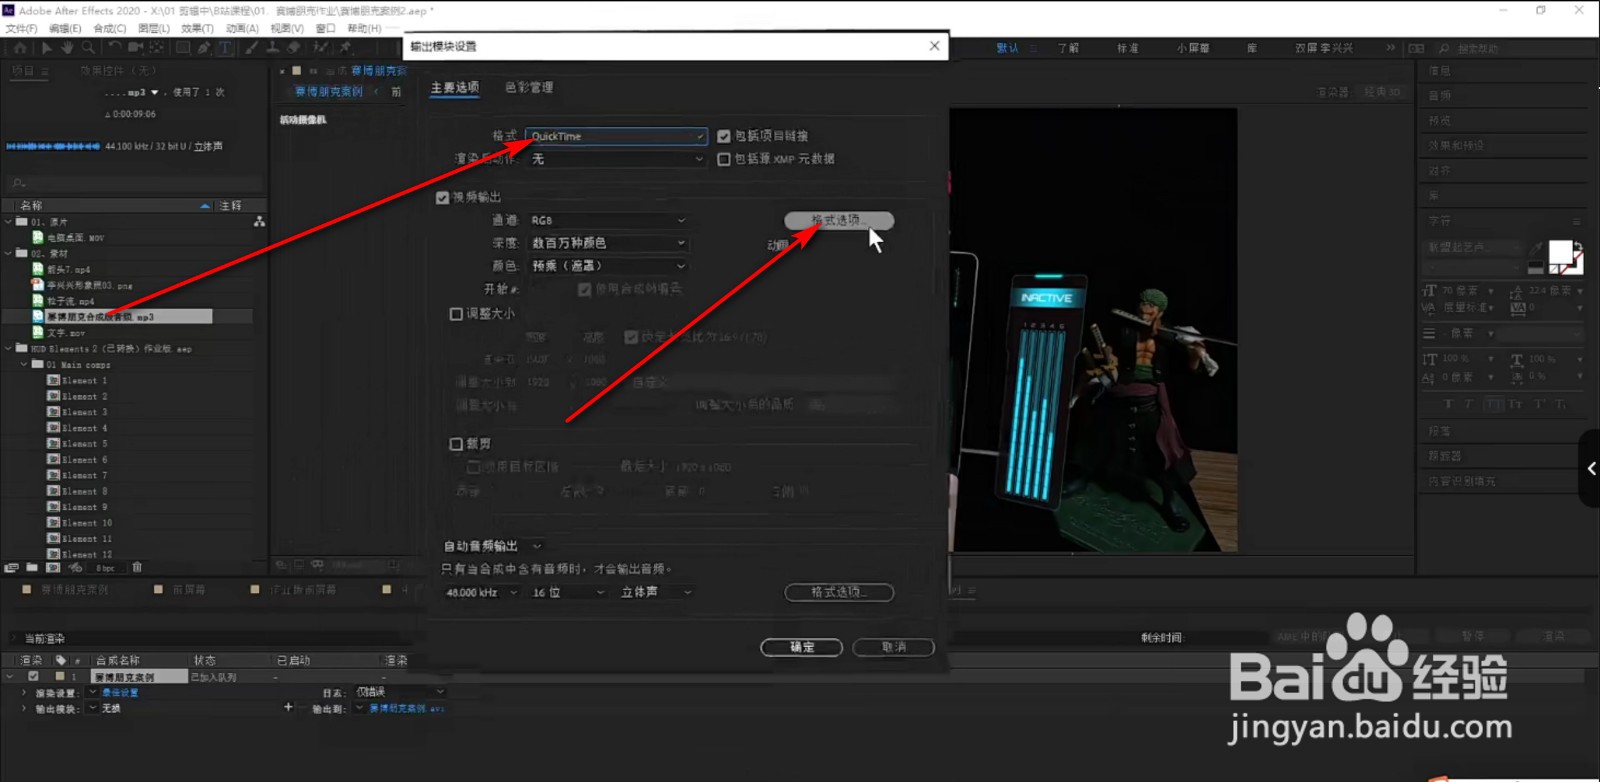Close the Output Module Settings dialog
The image size is (1600, 782).
pos(934,46)
